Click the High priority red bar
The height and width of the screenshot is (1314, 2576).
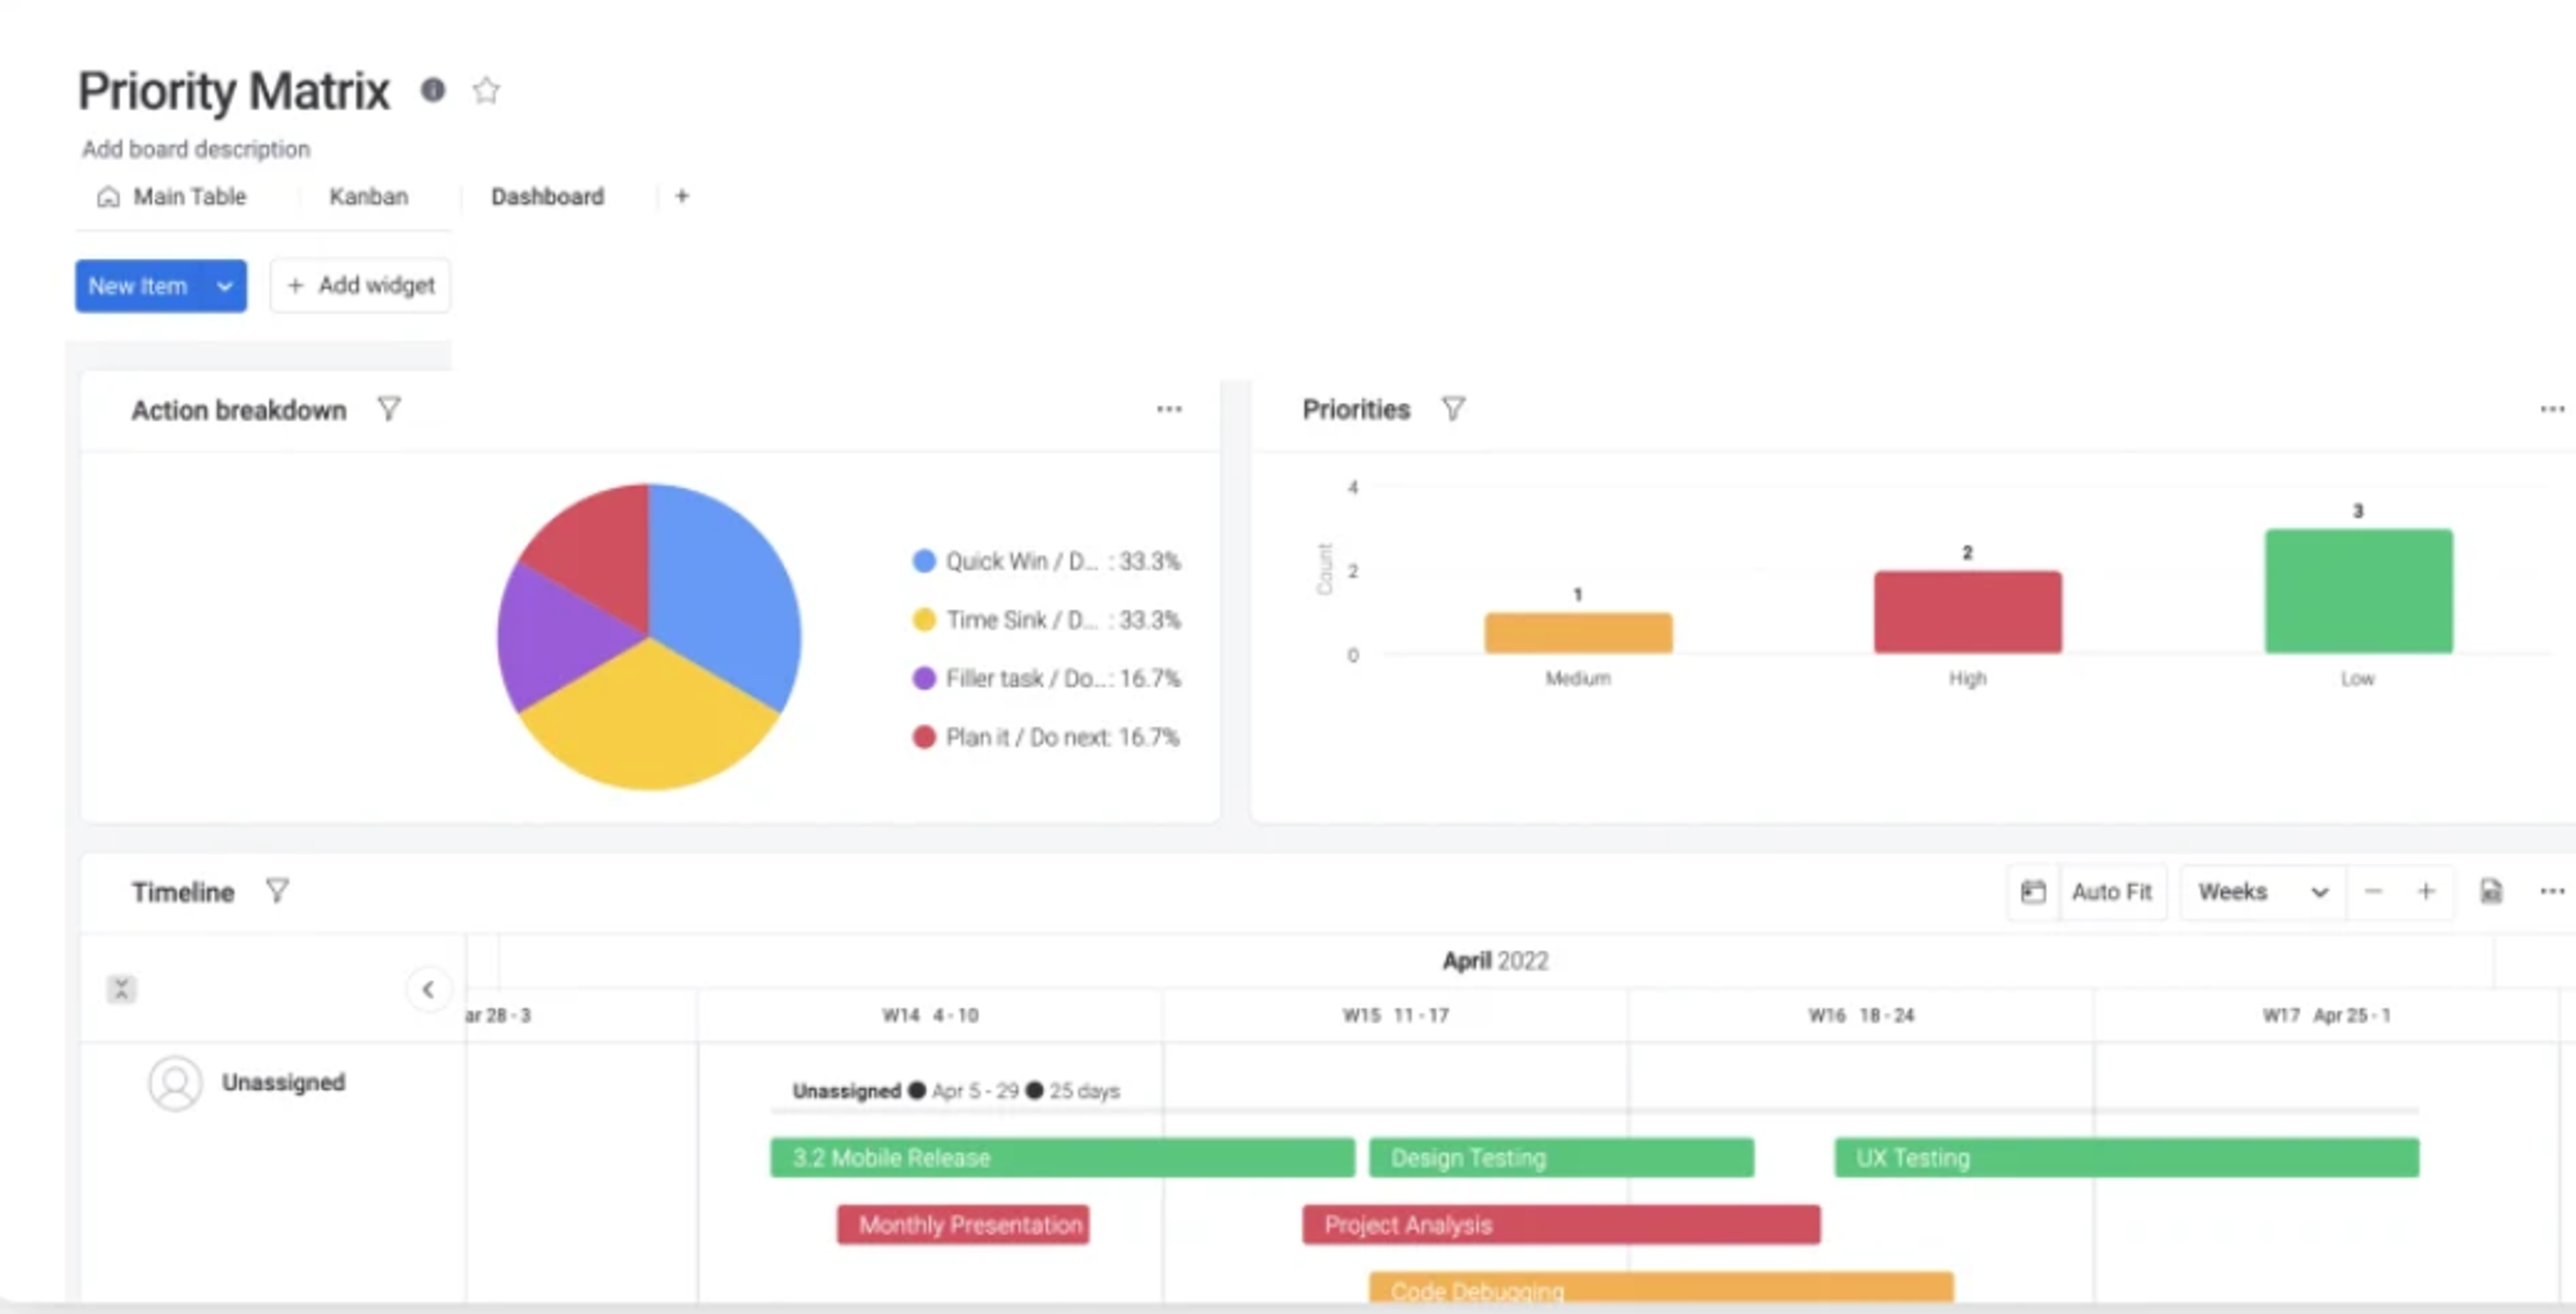(1967, 612)
